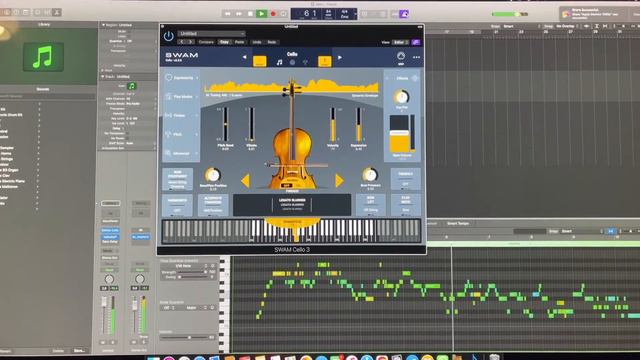Select next SWAM instrument with right arrow
This screenshot has width=640, height=360.
pos(340,58)
